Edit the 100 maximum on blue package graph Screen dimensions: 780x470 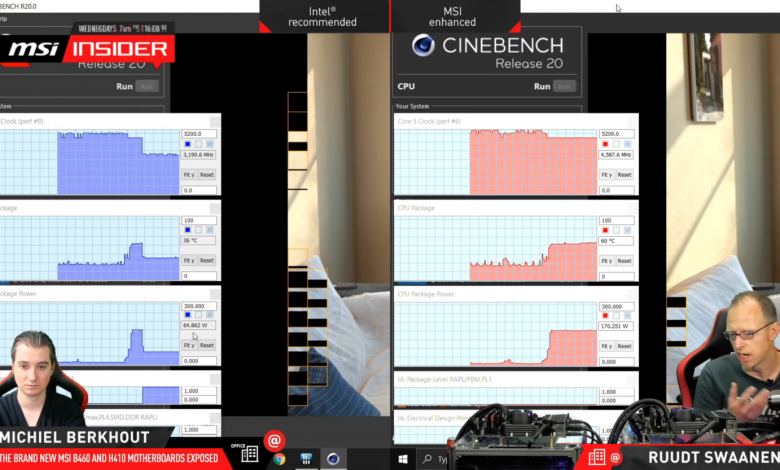(199, 220)
